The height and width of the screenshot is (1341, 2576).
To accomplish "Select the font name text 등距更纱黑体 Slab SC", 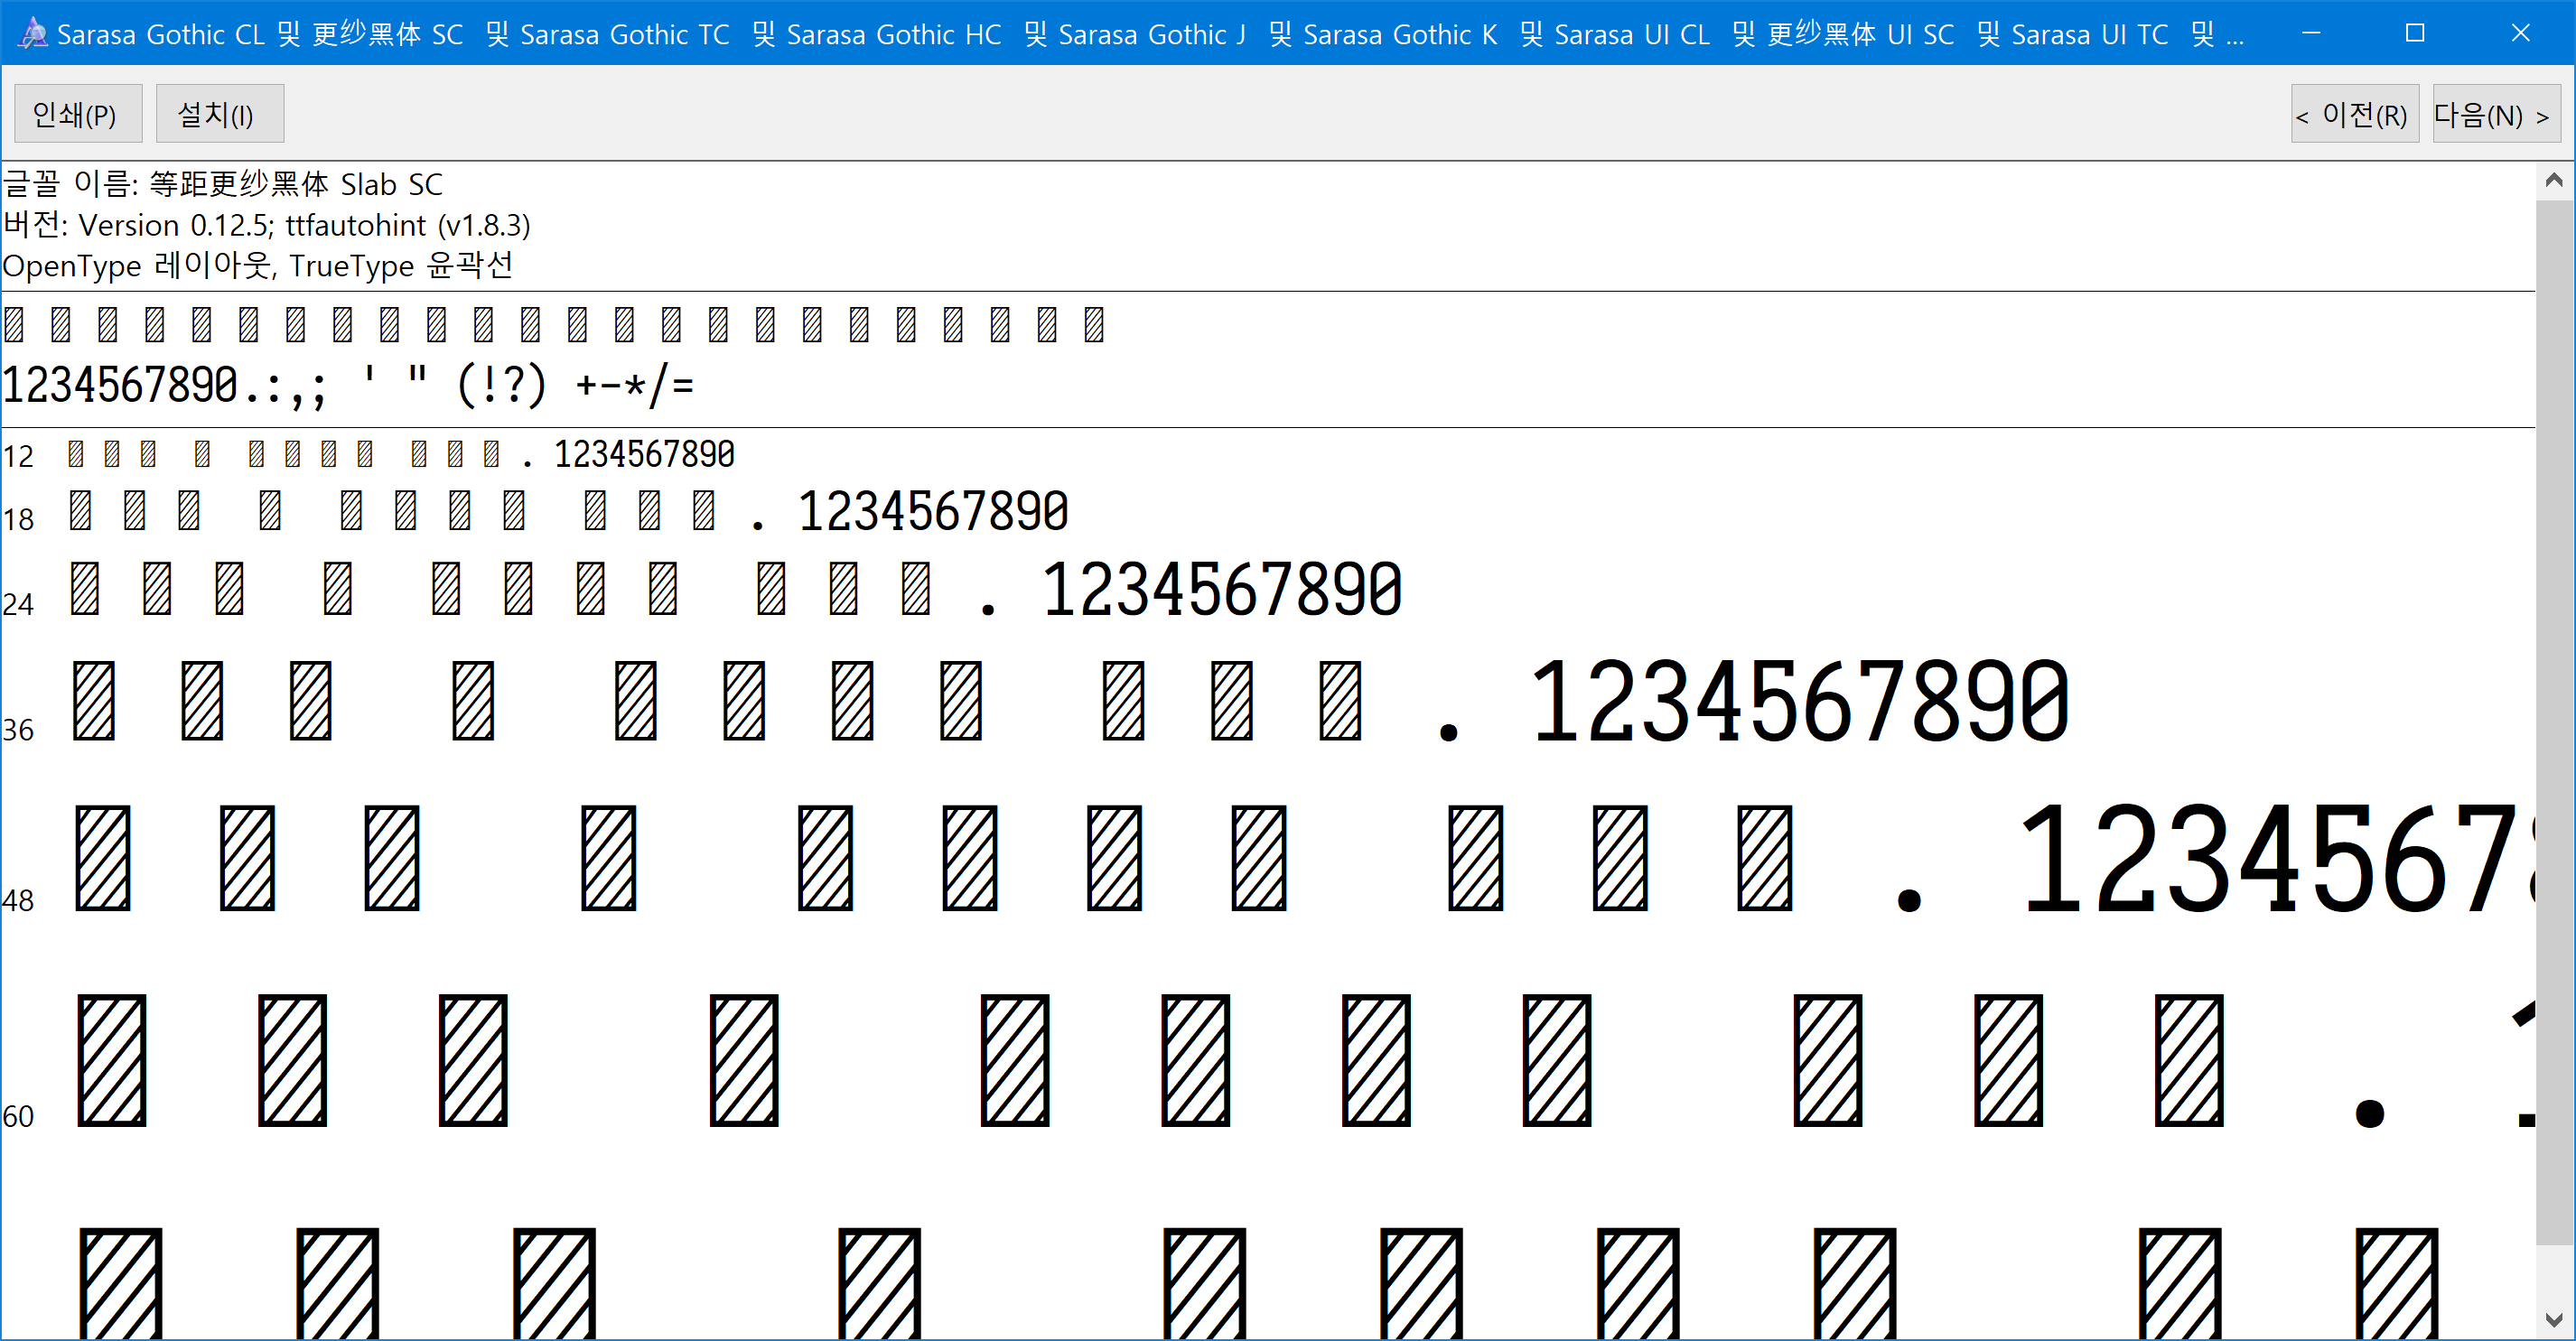I will [222, 183].
